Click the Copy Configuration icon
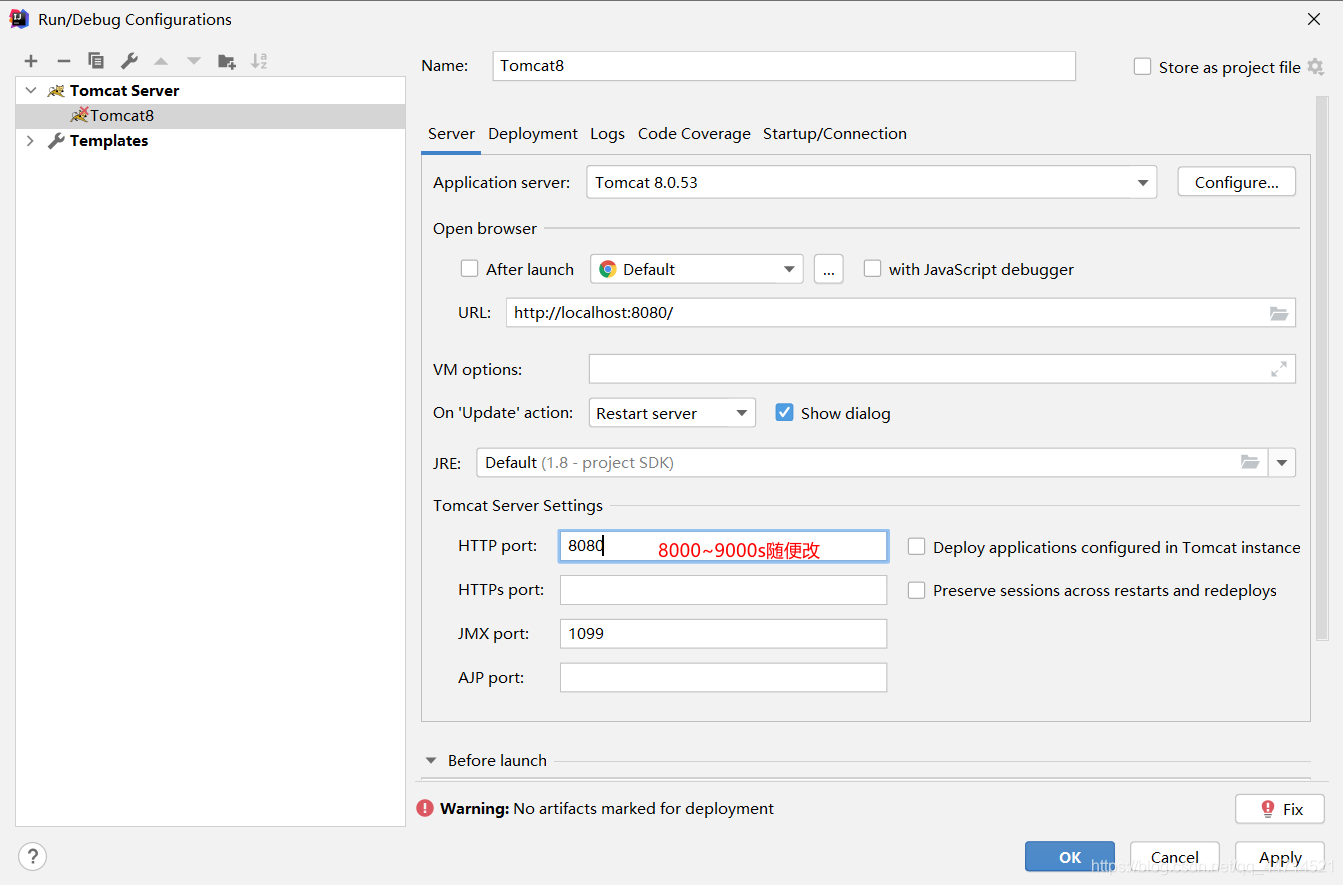Screen dimensions: 1343x885 tap(96, 61)
